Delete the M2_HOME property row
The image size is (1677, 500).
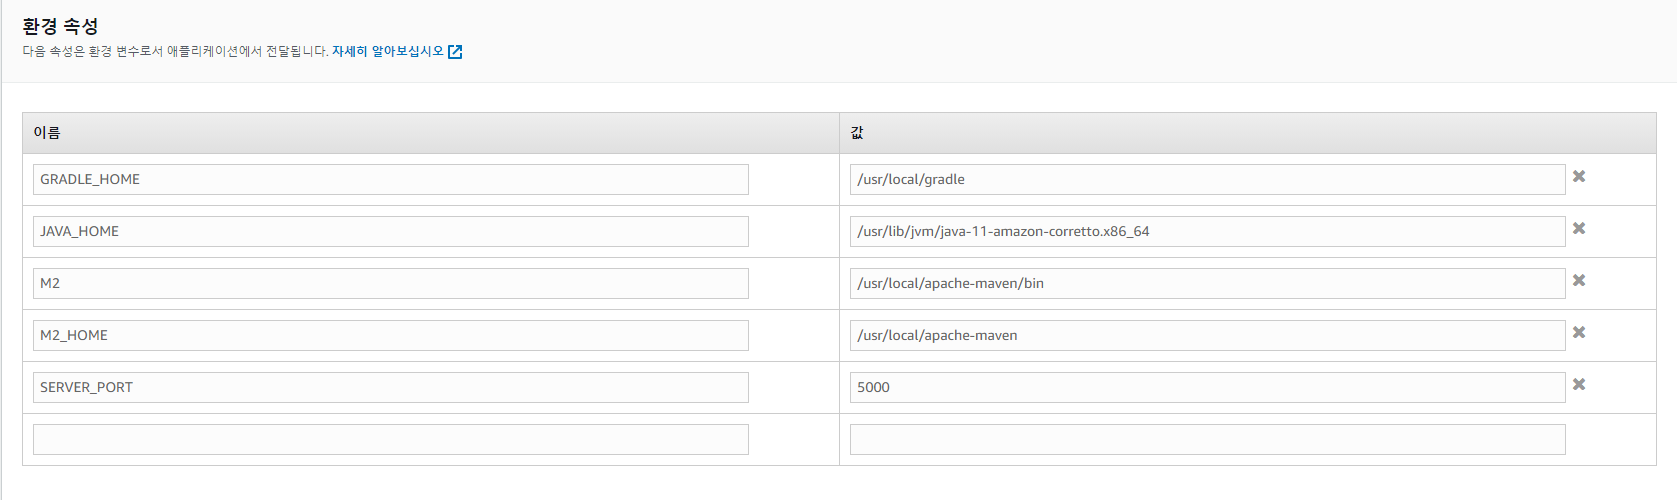click(1579, 333)
